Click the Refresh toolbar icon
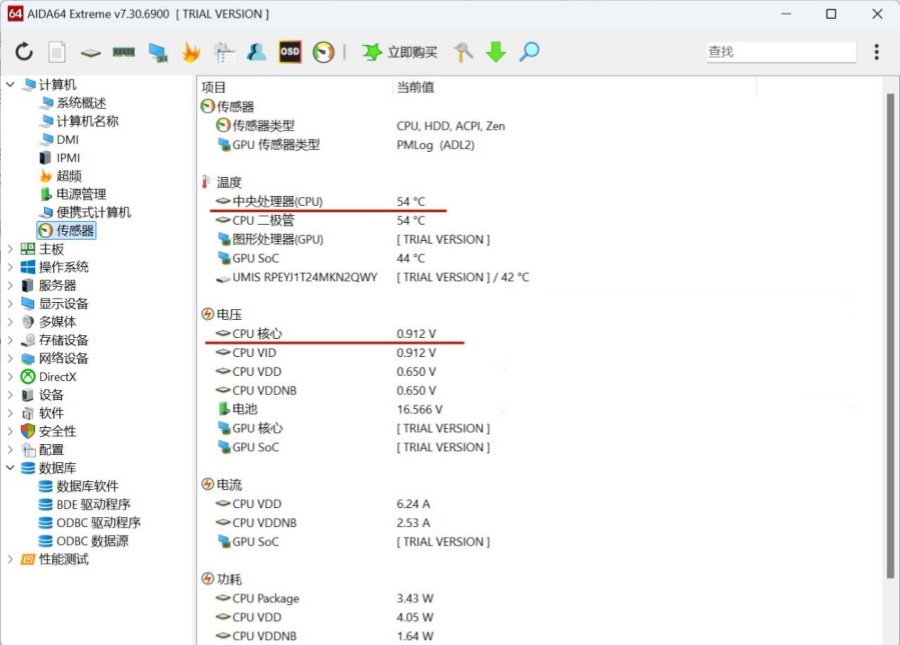 (24, 52)
